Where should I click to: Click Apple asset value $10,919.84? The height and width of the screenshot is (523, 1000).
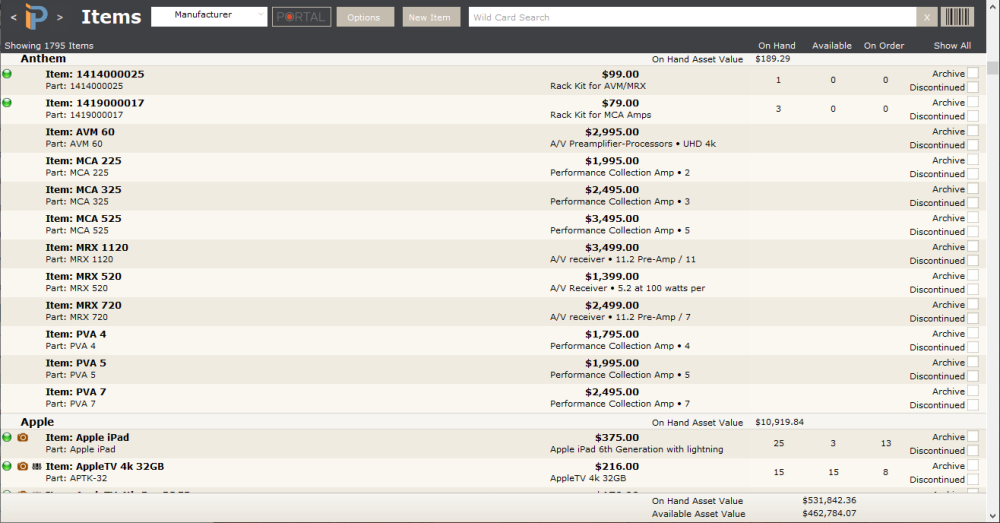click(779, 422)
